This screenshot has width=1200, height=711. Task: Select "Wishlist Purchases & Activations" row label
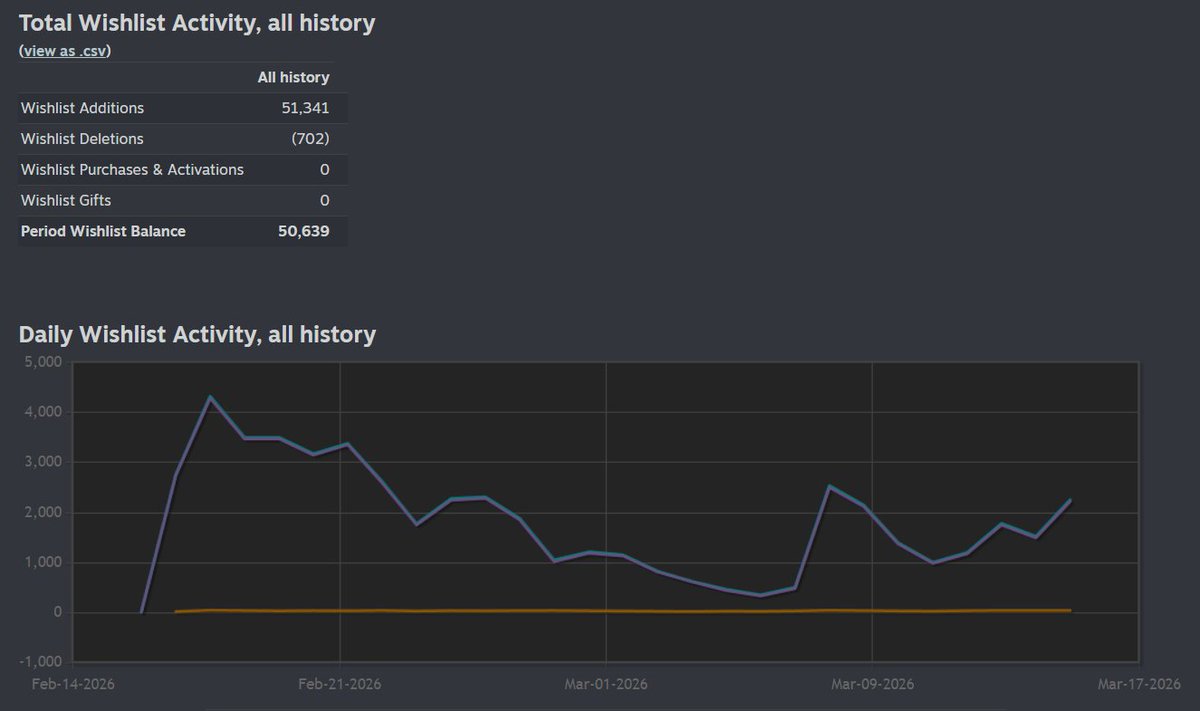tap(132, 170)
